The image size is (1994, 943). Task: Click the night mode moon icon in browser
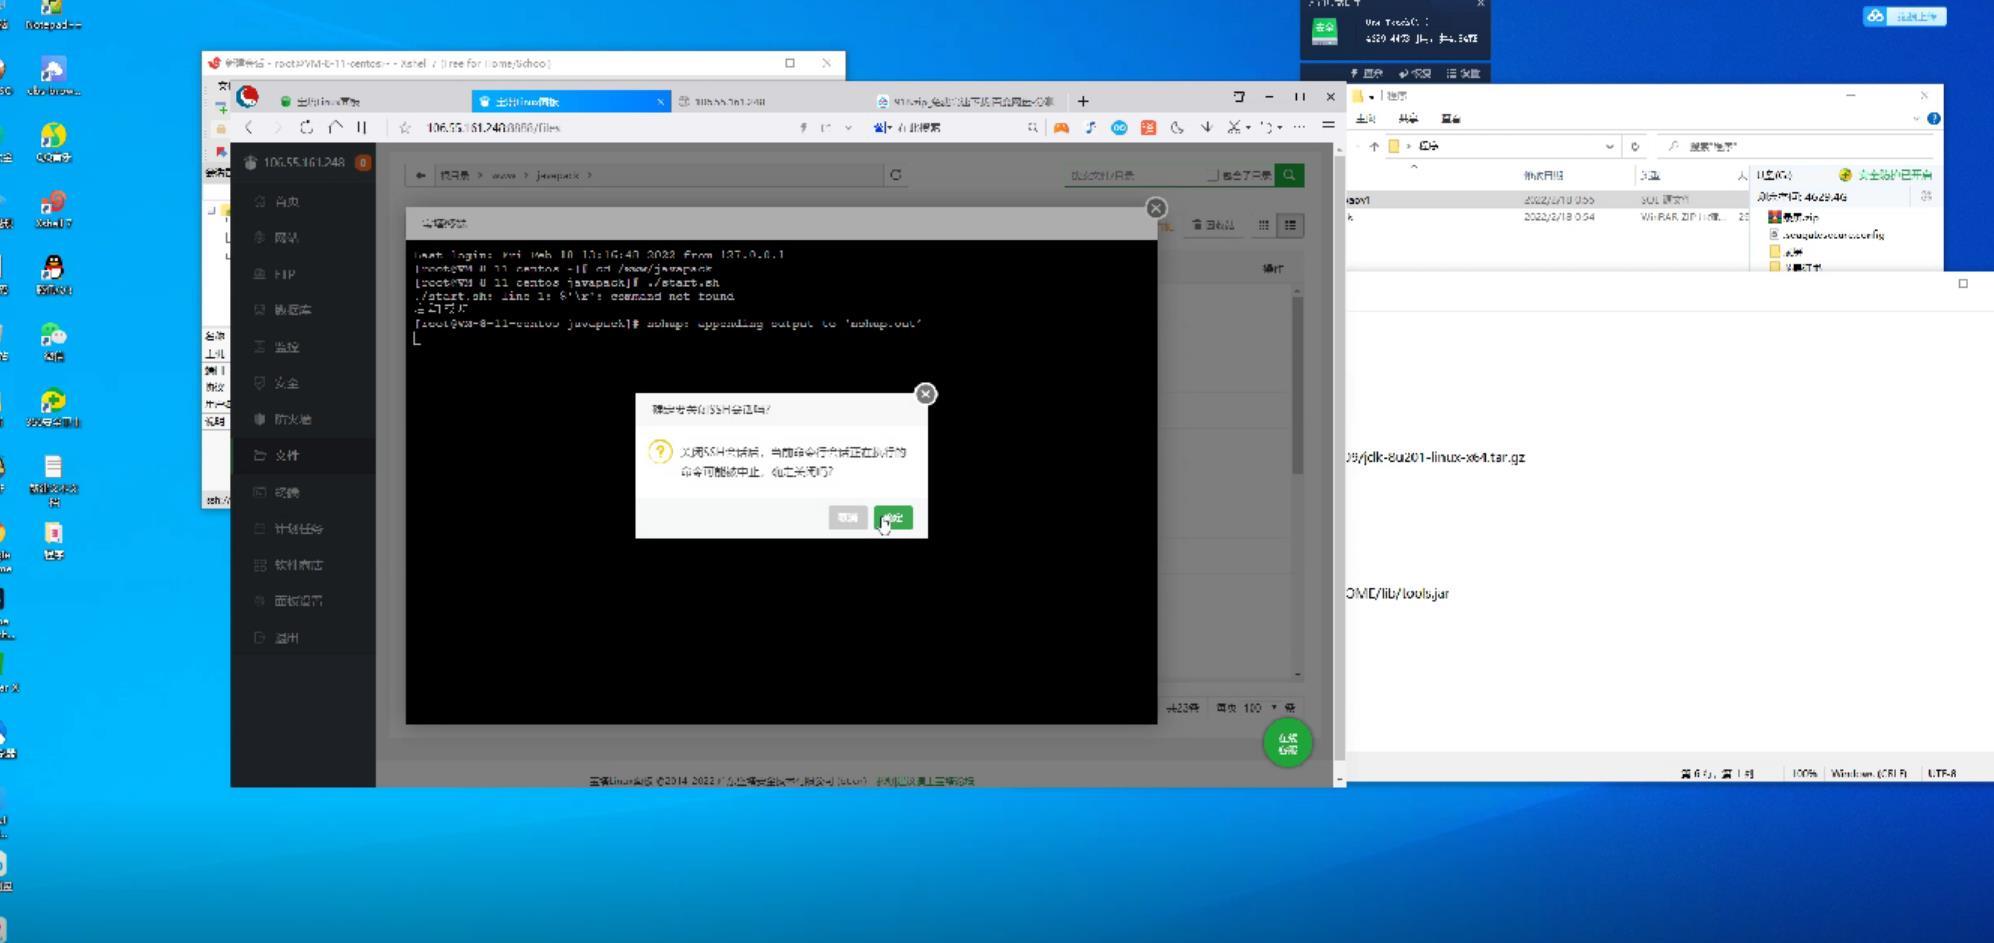click(x=1177, y=127)
